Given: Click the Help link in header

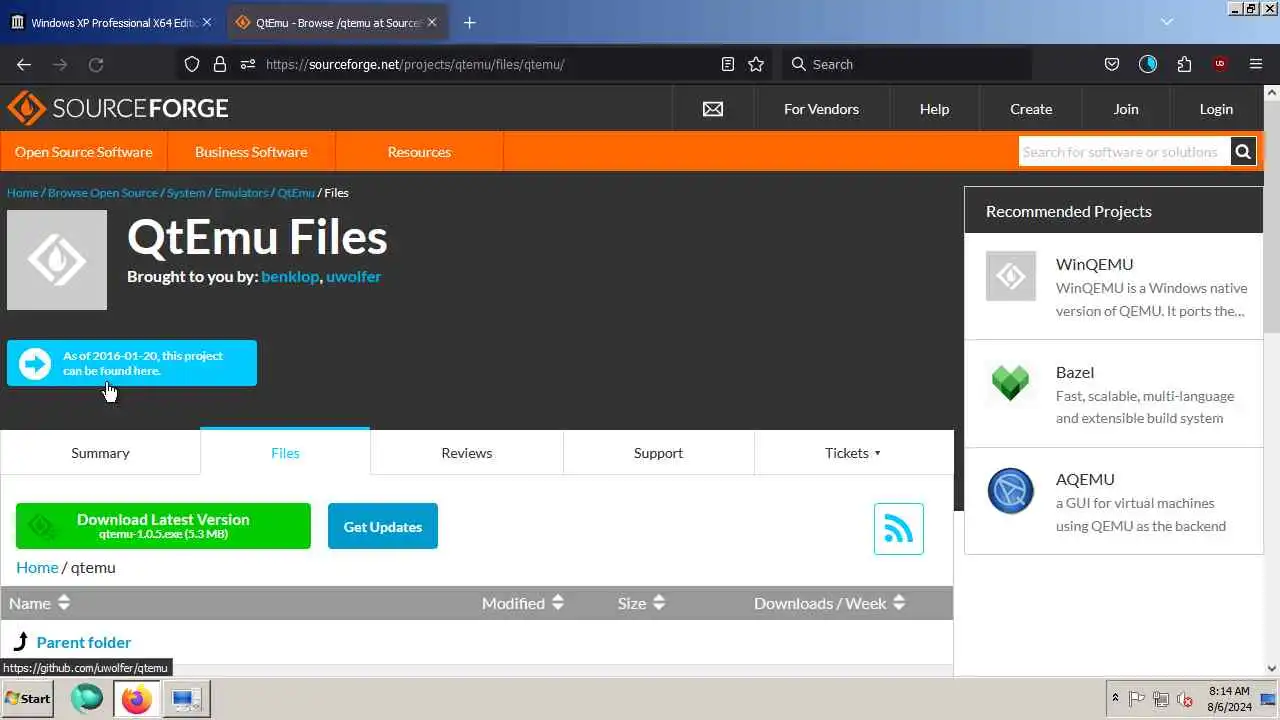Looking at the screenshot, I should click(x=934, y=109).
